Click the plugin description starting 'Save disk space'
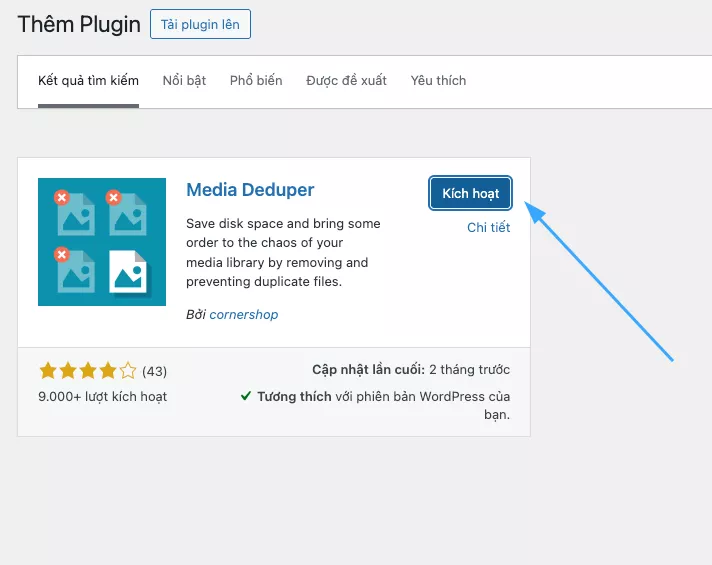The height and width of the screenshot is (565, 712). pyautogui.click(x=283, y=253)
